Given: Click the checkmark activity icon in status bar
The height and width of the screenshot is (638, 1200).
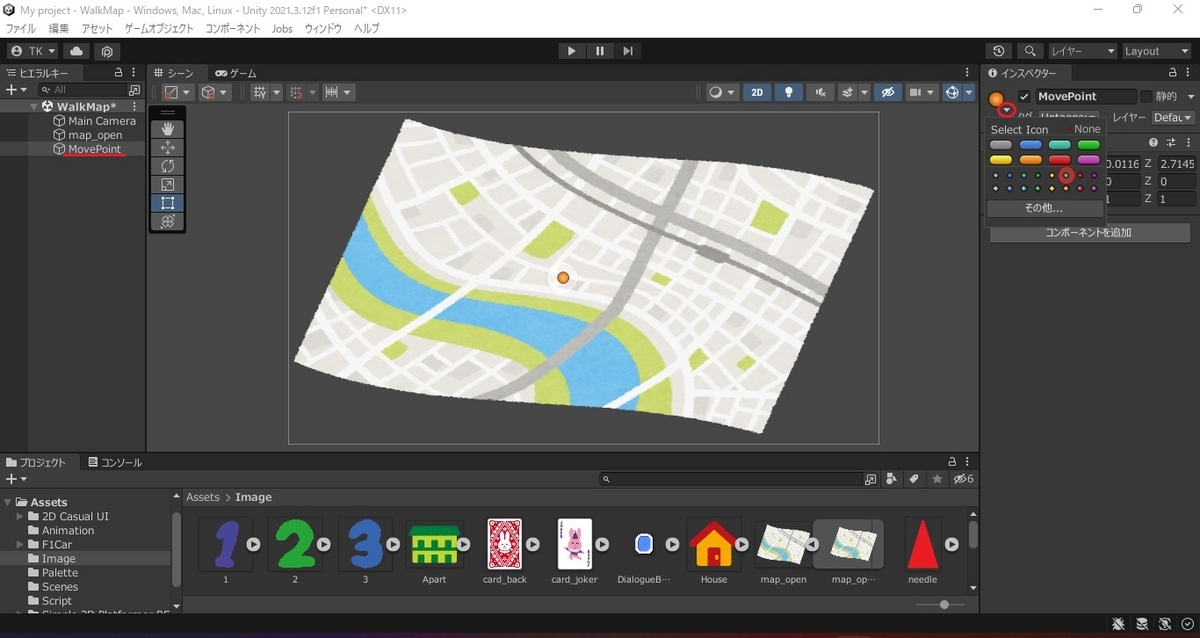Looking at the screenshot, I should pyautogui.click(x=1185, y=624).
